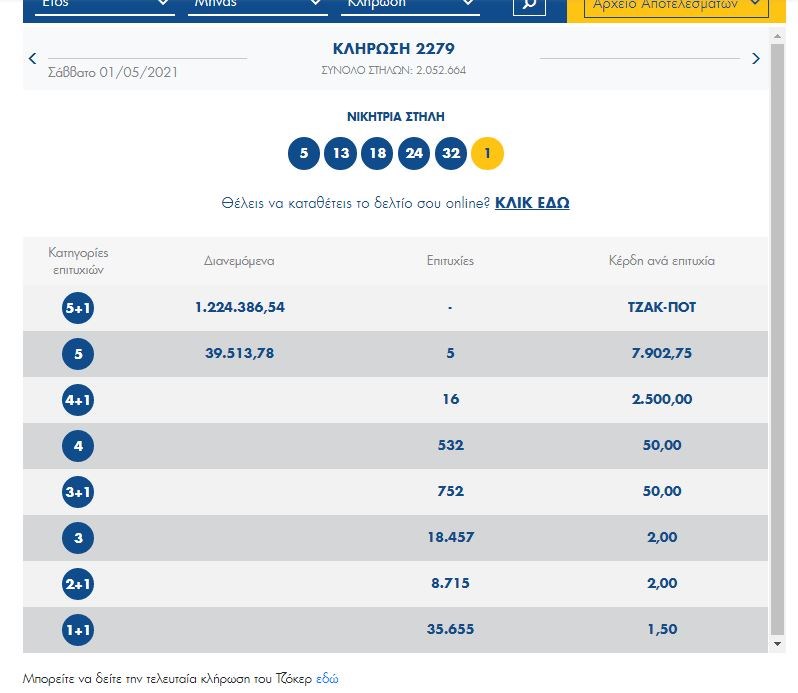Go to the next draw arrow

click(x=756, y=59)
